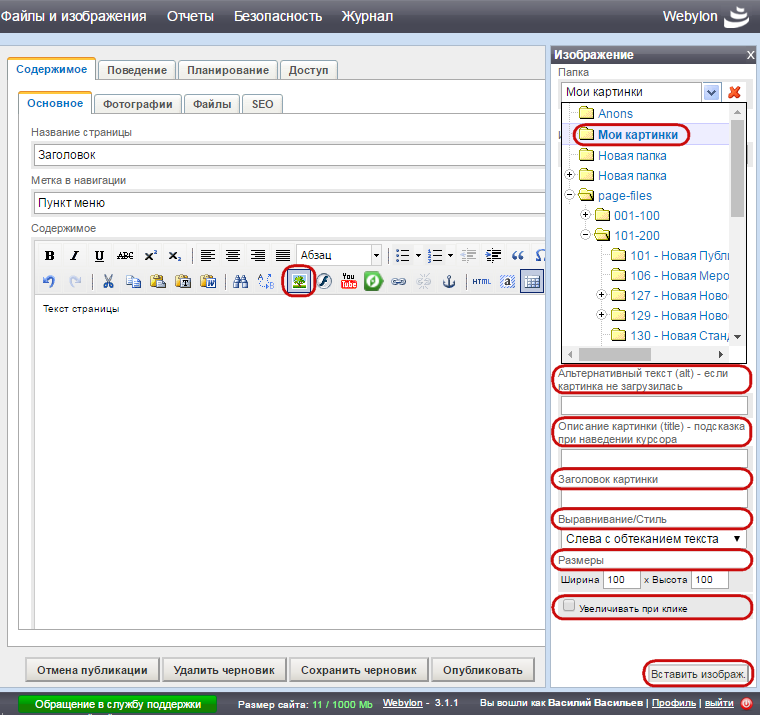760x715 pixels.
Task: Paste from Word
Action: tap(208, 281)
